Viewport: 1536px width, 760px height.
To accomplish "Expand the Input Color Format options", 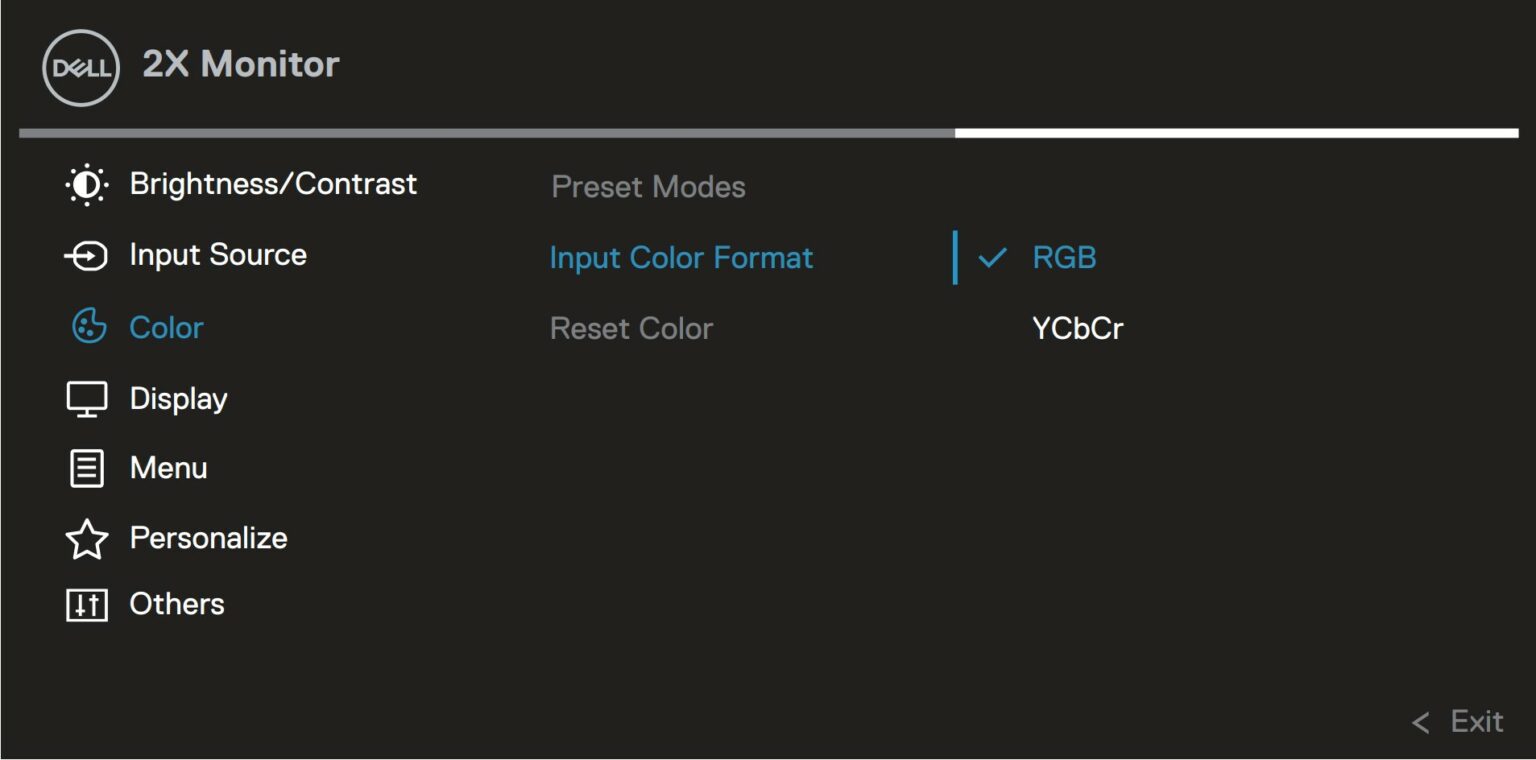I will (x=680, y=258).
